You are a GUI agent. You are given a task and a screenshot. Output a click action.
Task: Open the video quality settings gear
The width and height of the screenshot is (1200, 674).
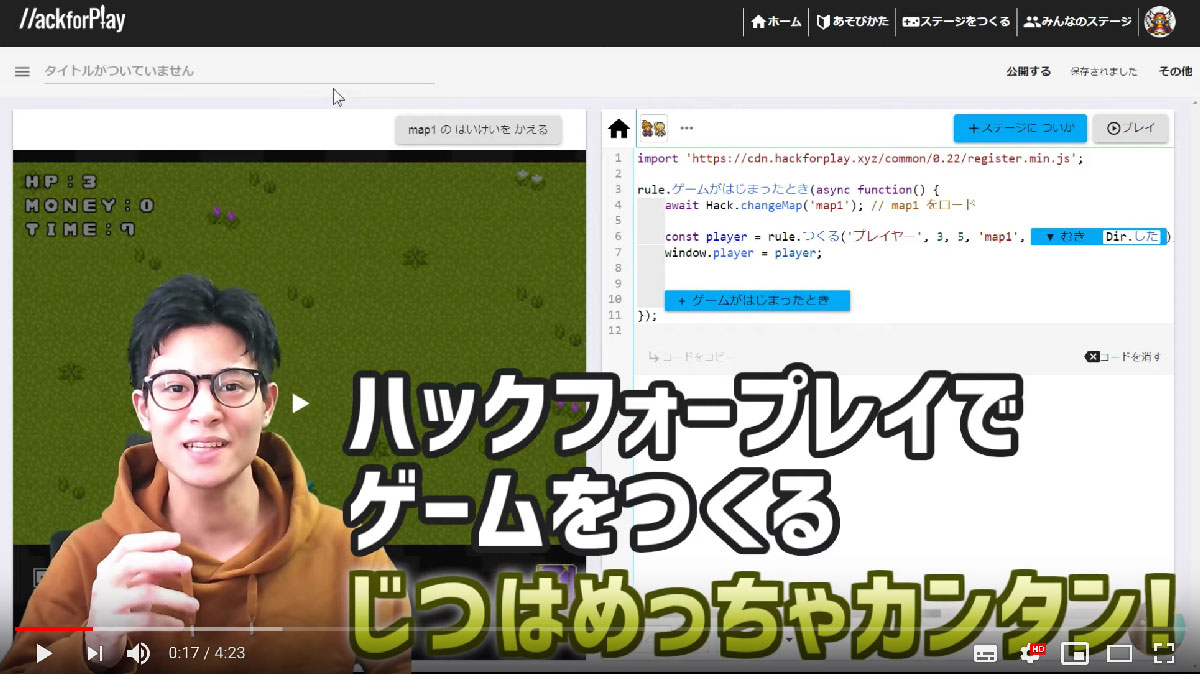pyautogui.click(x=1030, y=653)
